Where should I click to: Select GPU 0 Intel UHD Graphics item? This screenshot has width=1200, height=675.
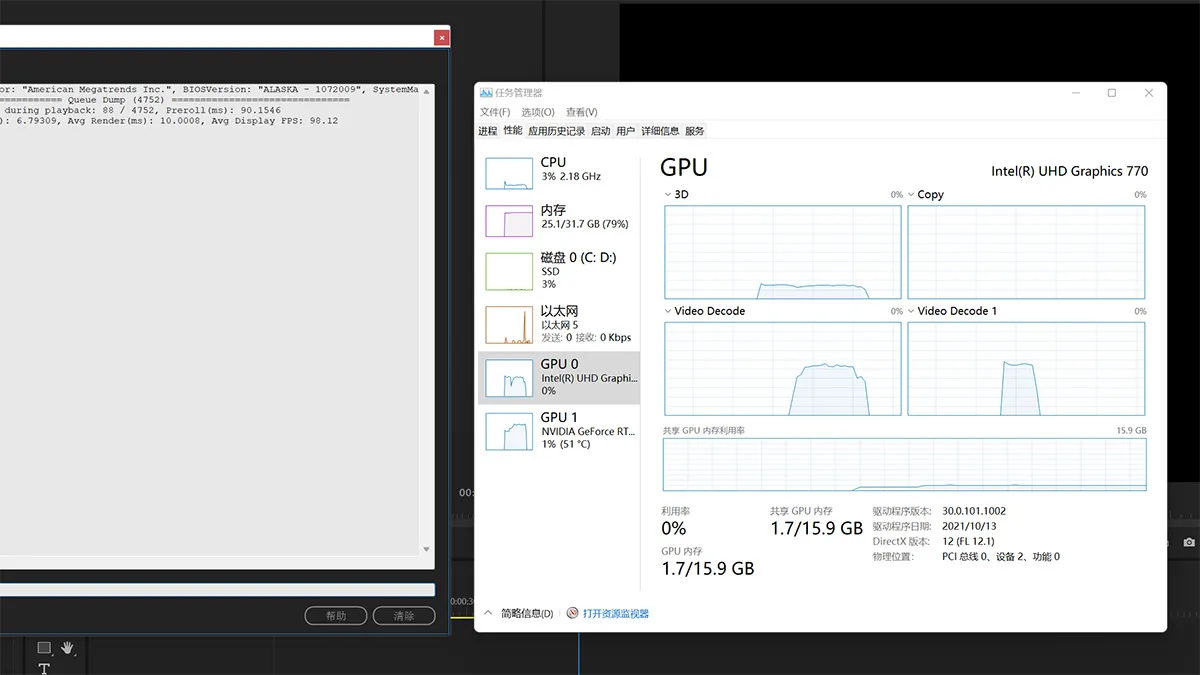pos(559,377)
